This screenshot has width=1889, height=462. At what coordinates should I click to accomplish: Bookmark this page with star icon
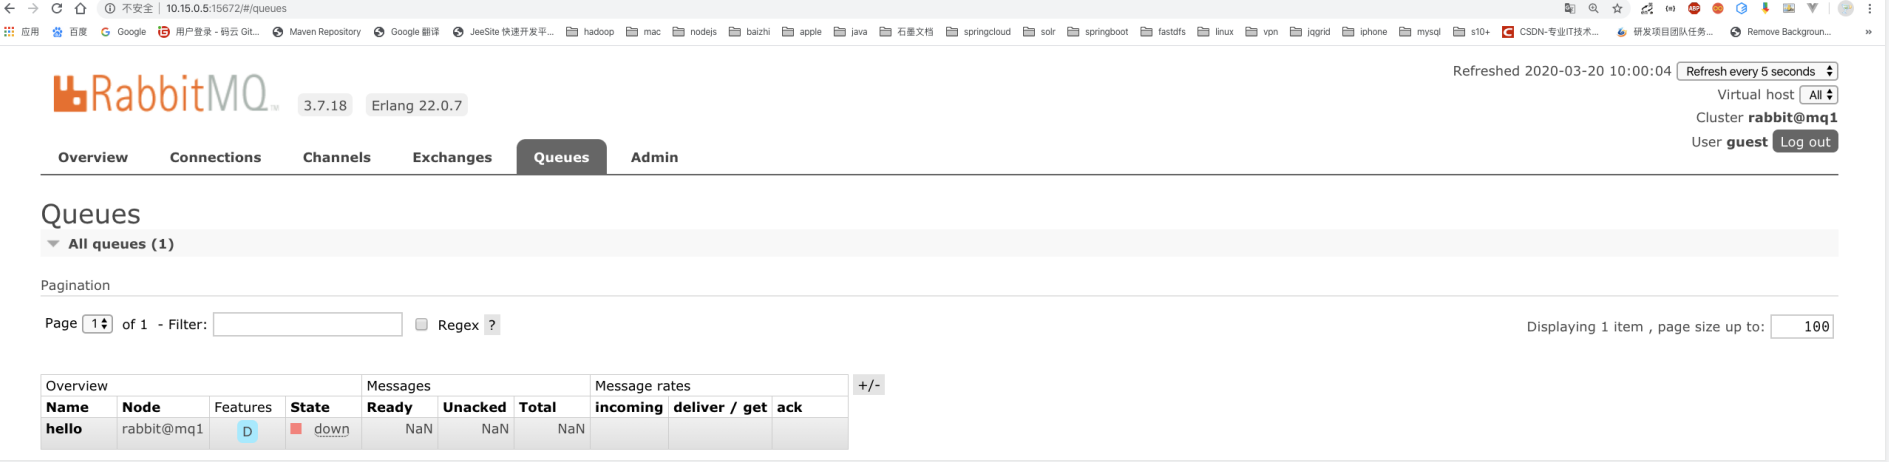pos(1617,8)
